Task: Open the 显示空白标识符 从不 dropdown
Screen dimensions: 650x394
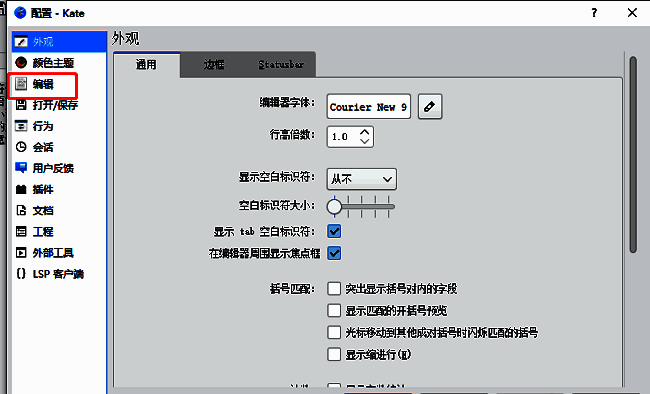Action: coord(361,179)
